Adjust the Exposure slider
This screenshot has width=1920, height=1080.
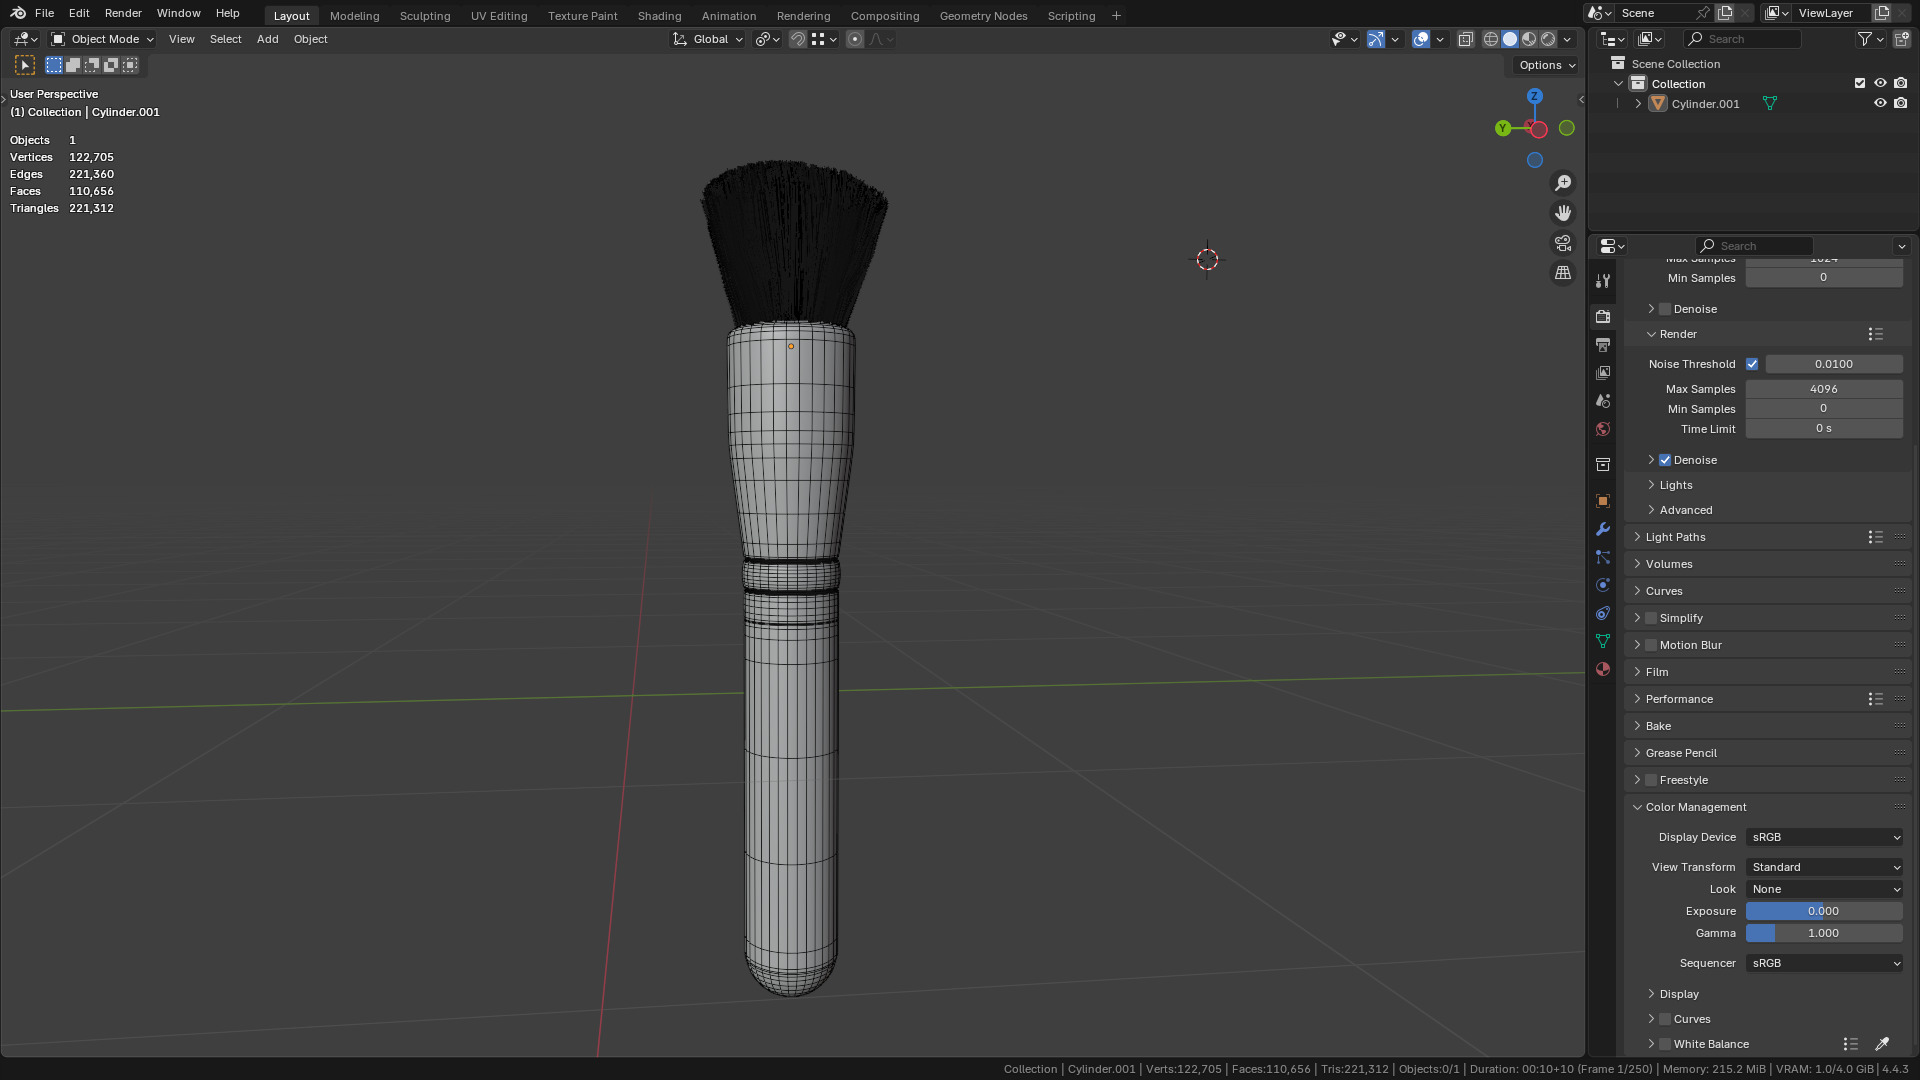pos(1824,911)
